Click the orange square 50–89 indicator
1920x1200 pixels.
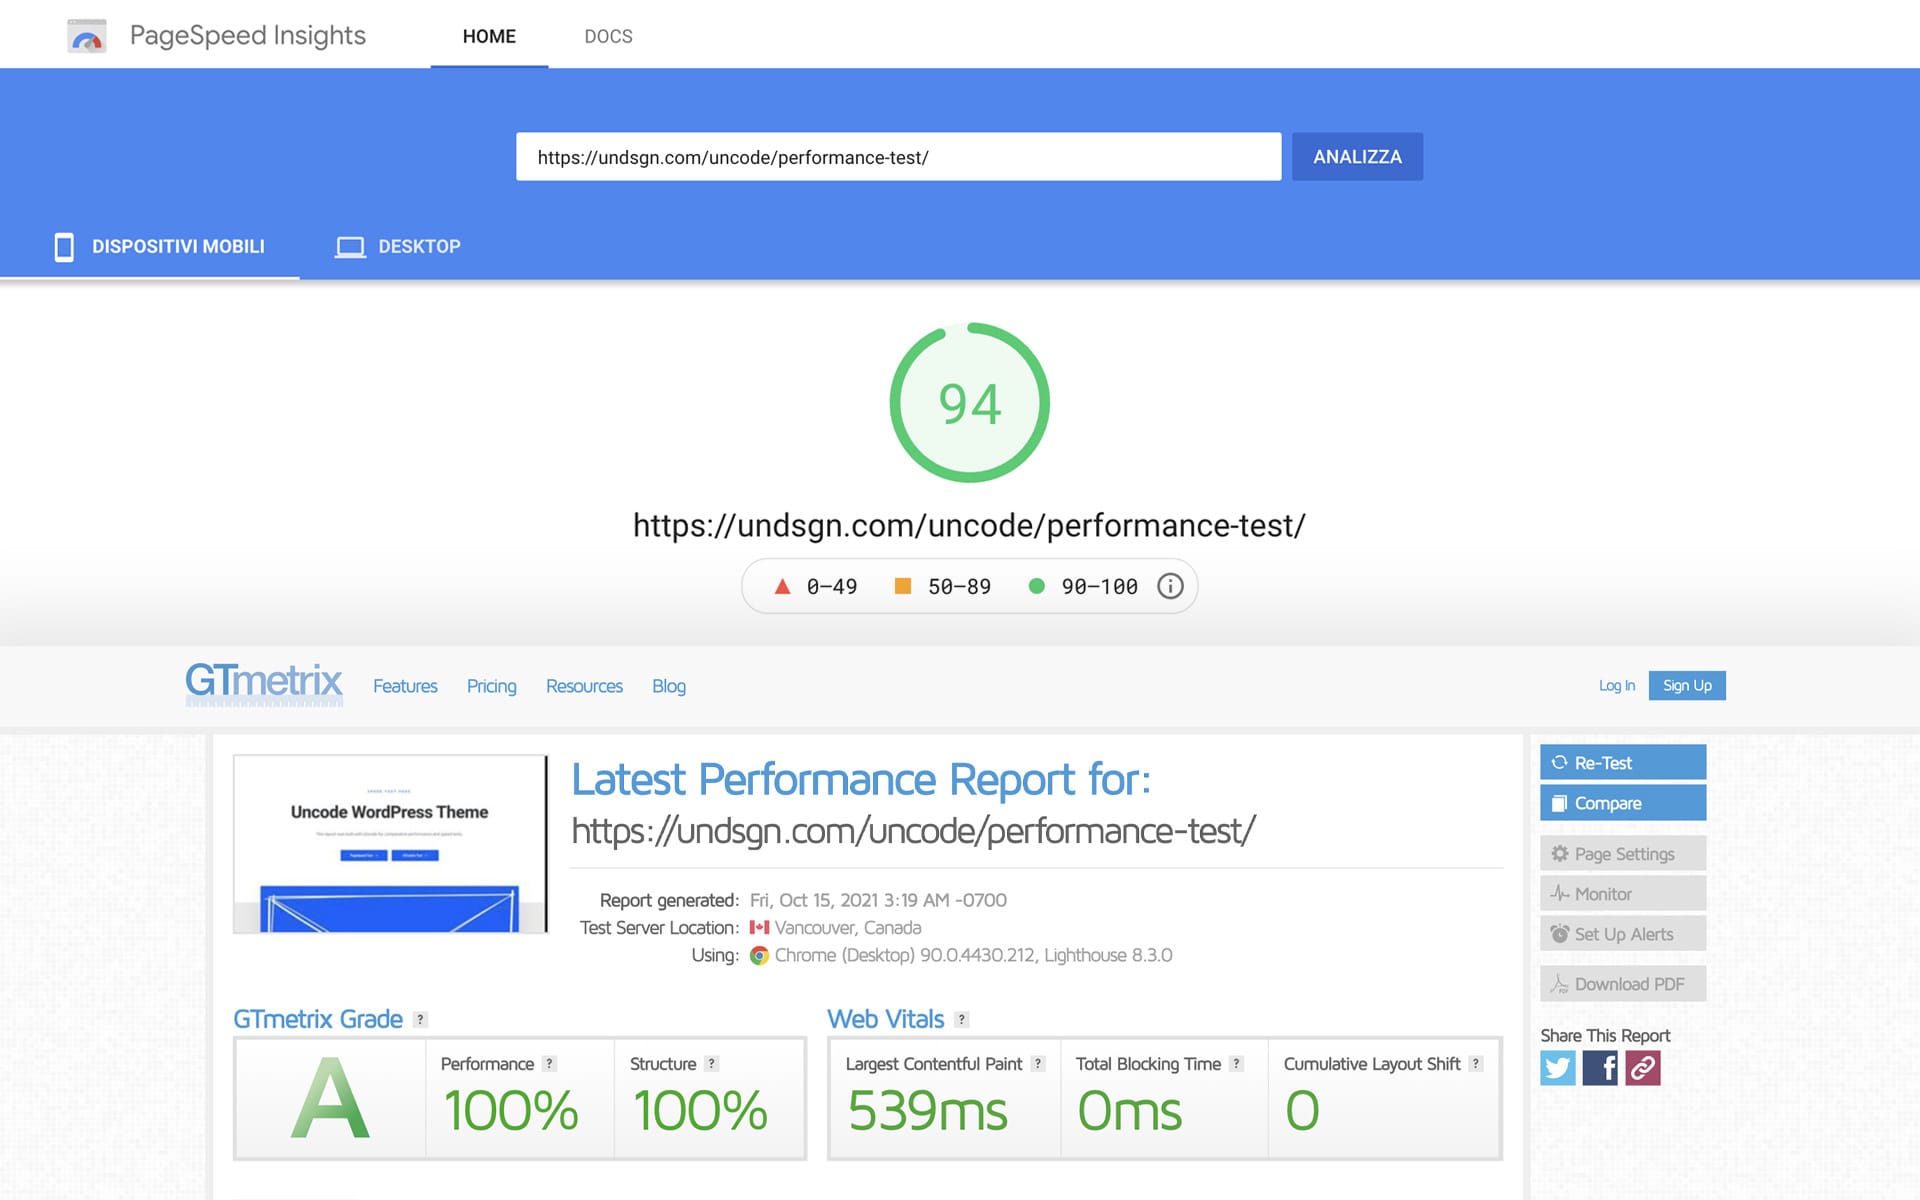click(x=902, y=586)
